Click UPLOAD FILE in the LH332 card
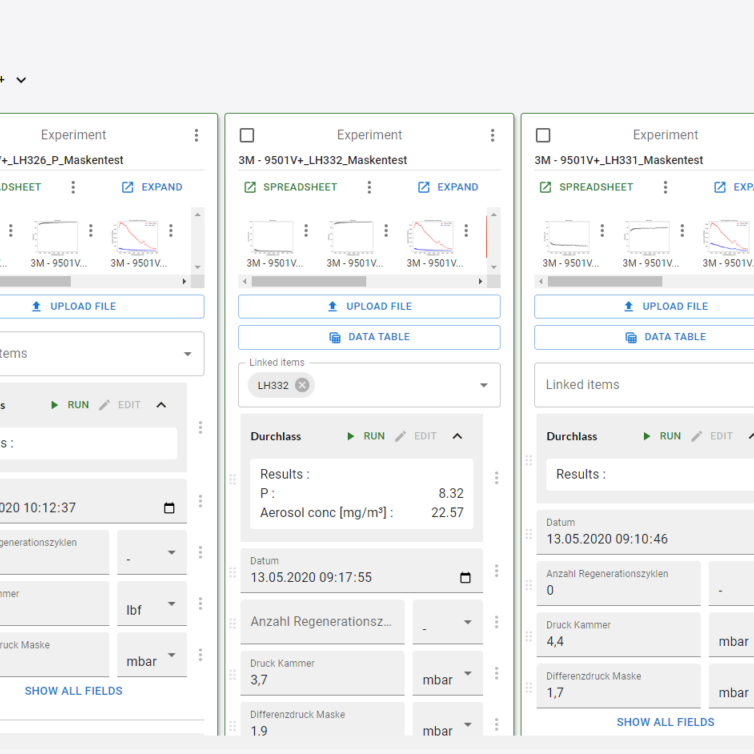This screenshot has height=754, width=754. (369, 306)
